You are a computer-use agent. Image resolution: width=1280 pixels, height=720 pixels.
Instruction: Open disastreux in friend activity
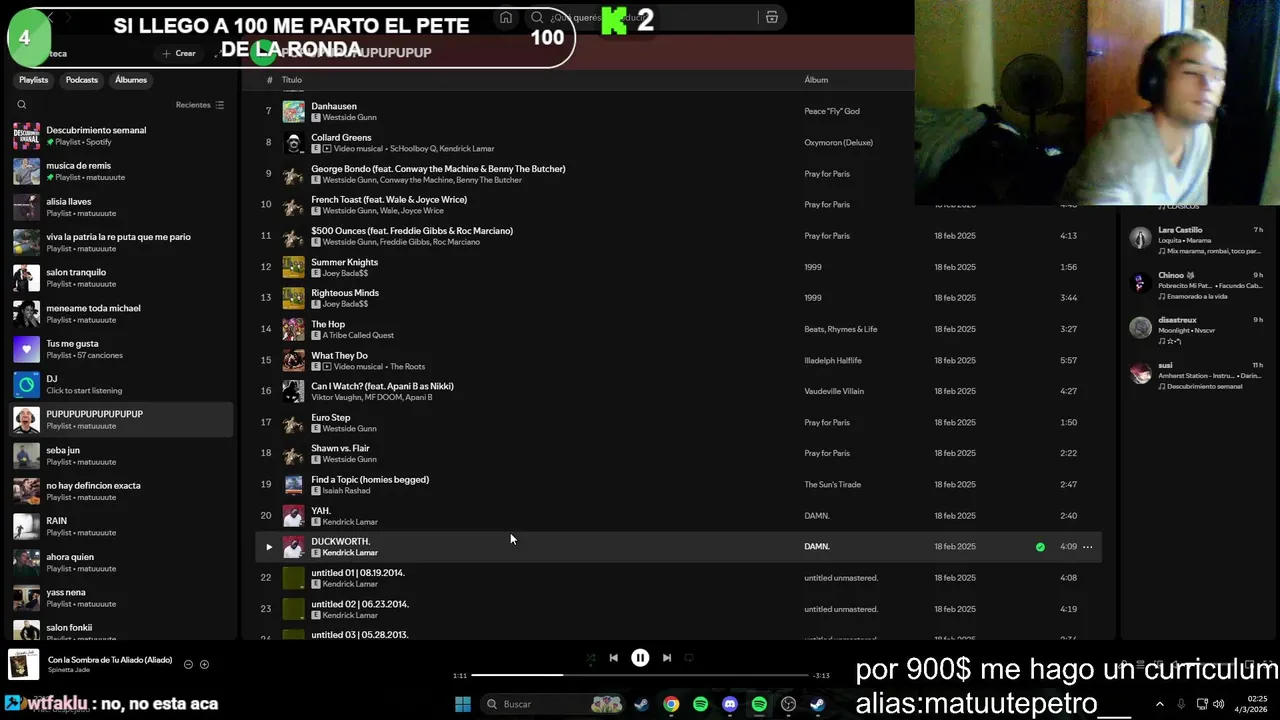click(1196, 330)
